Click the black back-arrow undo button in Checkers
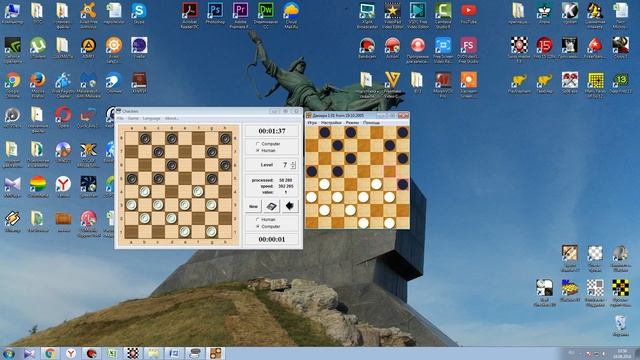 (x=289, y=206)
